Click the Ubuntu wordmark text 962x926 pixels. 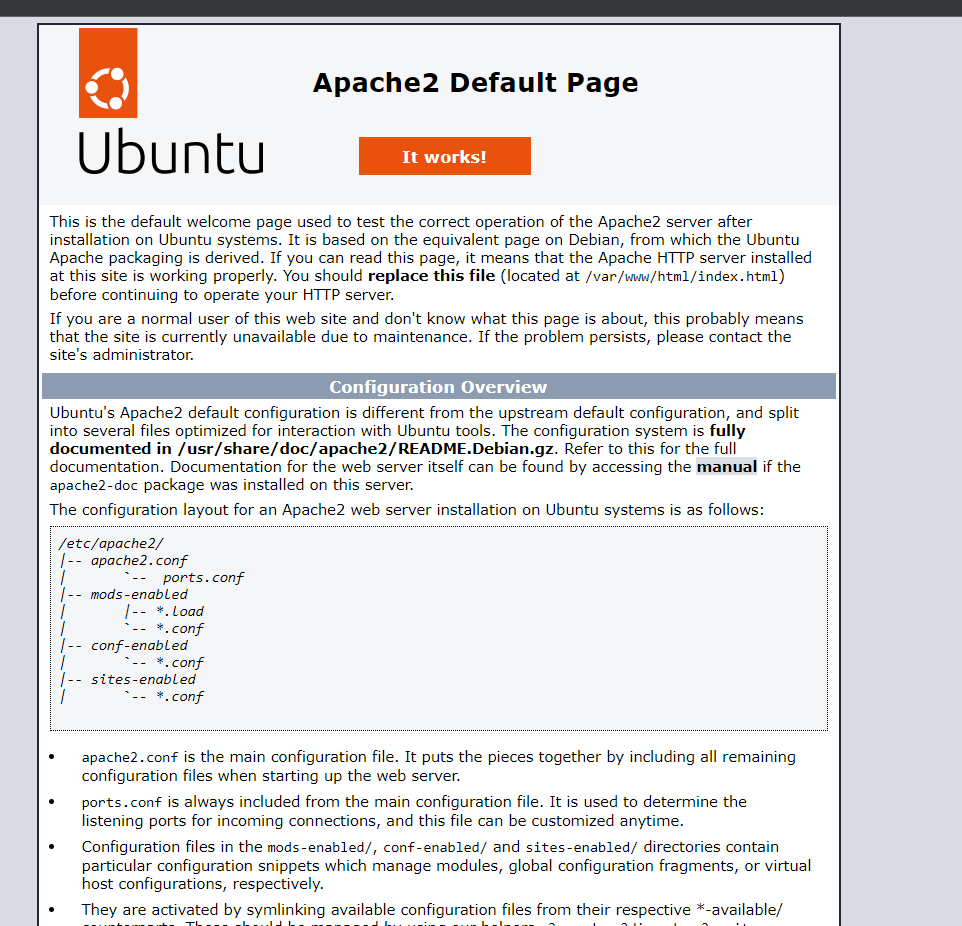[x=171, y=152]
